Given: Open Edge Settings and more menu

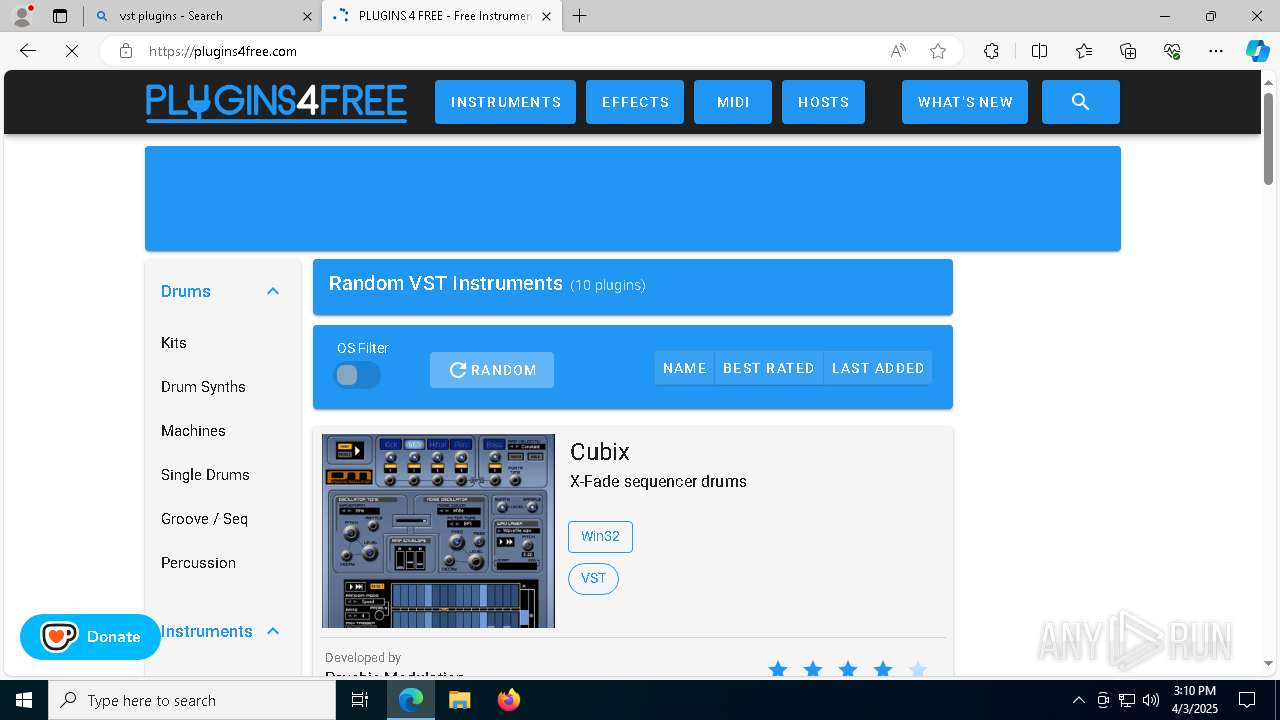Looking at the screenshot, I should 1215,51.
